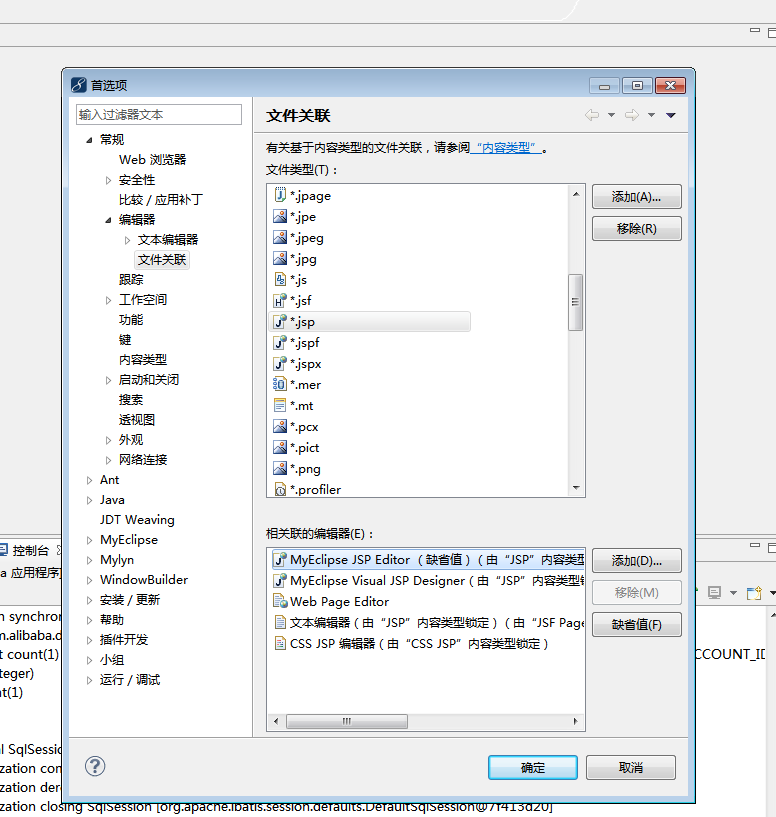Expand the 网络连接 tree node
776x817 pixels.
point(108,460)
